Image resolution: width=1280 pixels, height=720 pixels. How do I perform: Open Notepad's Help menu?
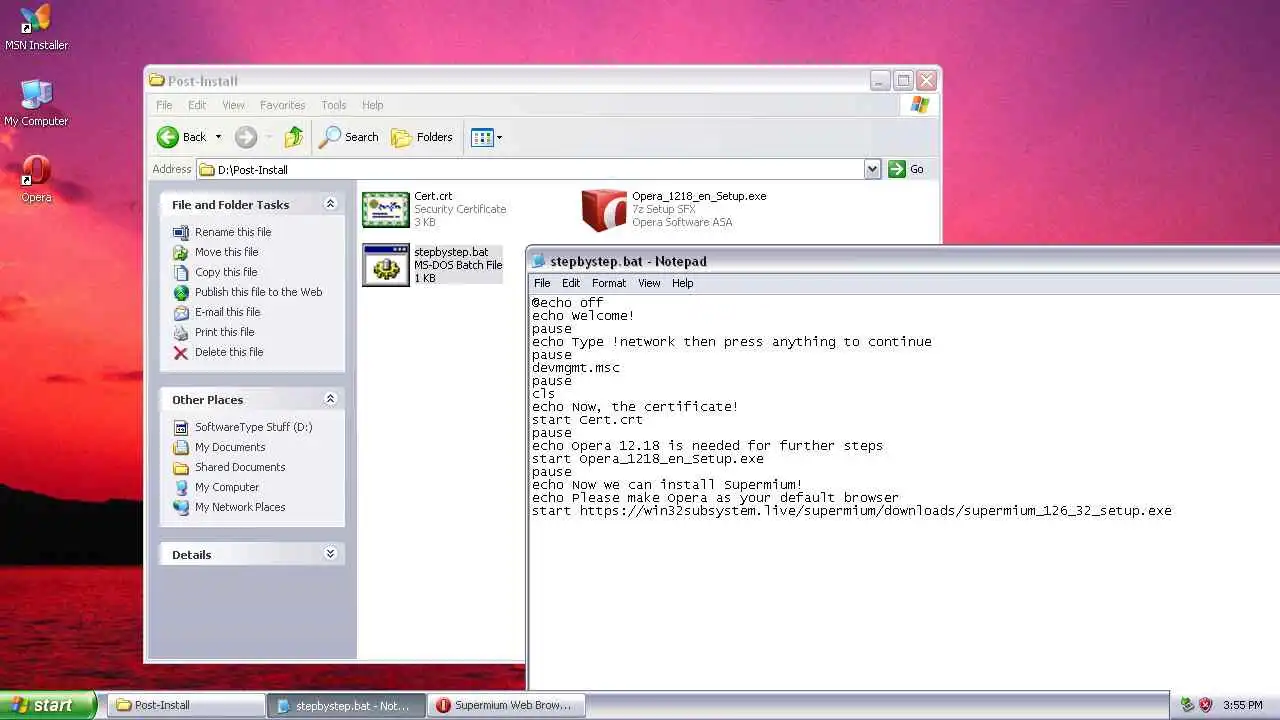coord(683,283)
